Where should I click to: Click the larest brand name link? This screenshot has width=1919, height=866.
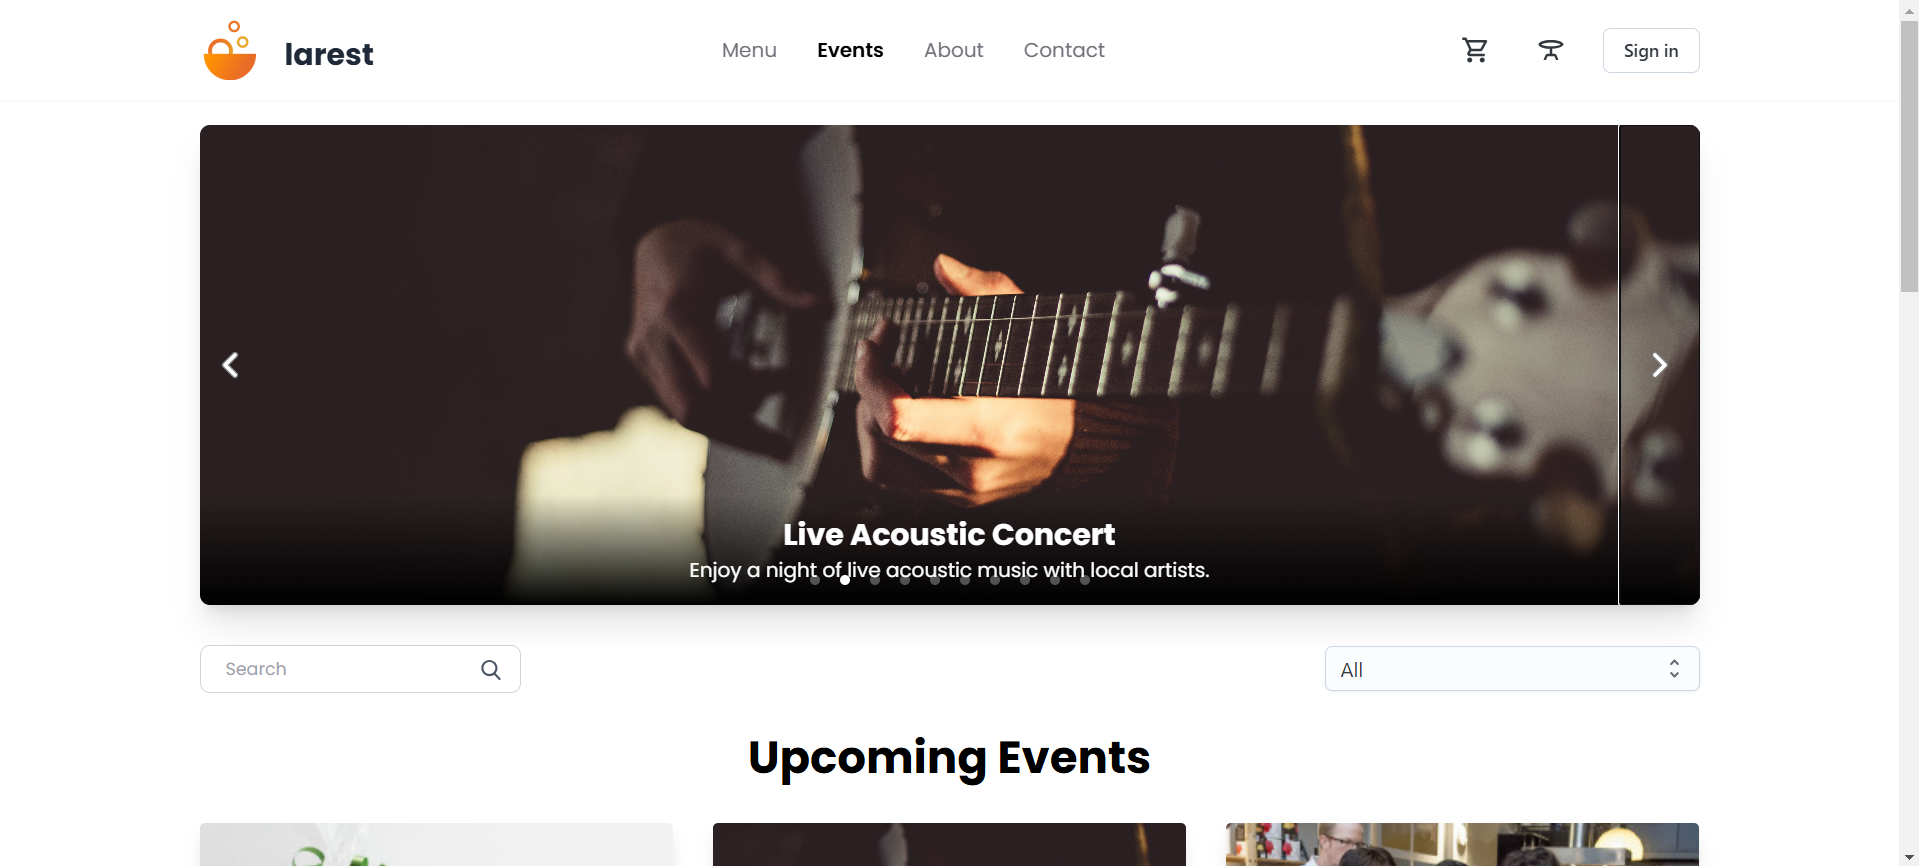coord(329,54)
